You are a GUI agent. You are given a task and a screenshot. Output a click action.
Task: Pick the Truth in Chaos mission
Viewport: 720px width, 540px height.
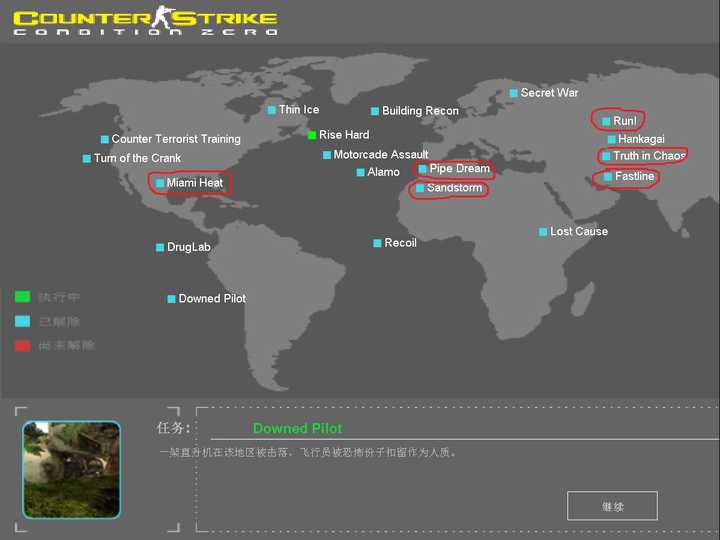[x=644, y=156]
